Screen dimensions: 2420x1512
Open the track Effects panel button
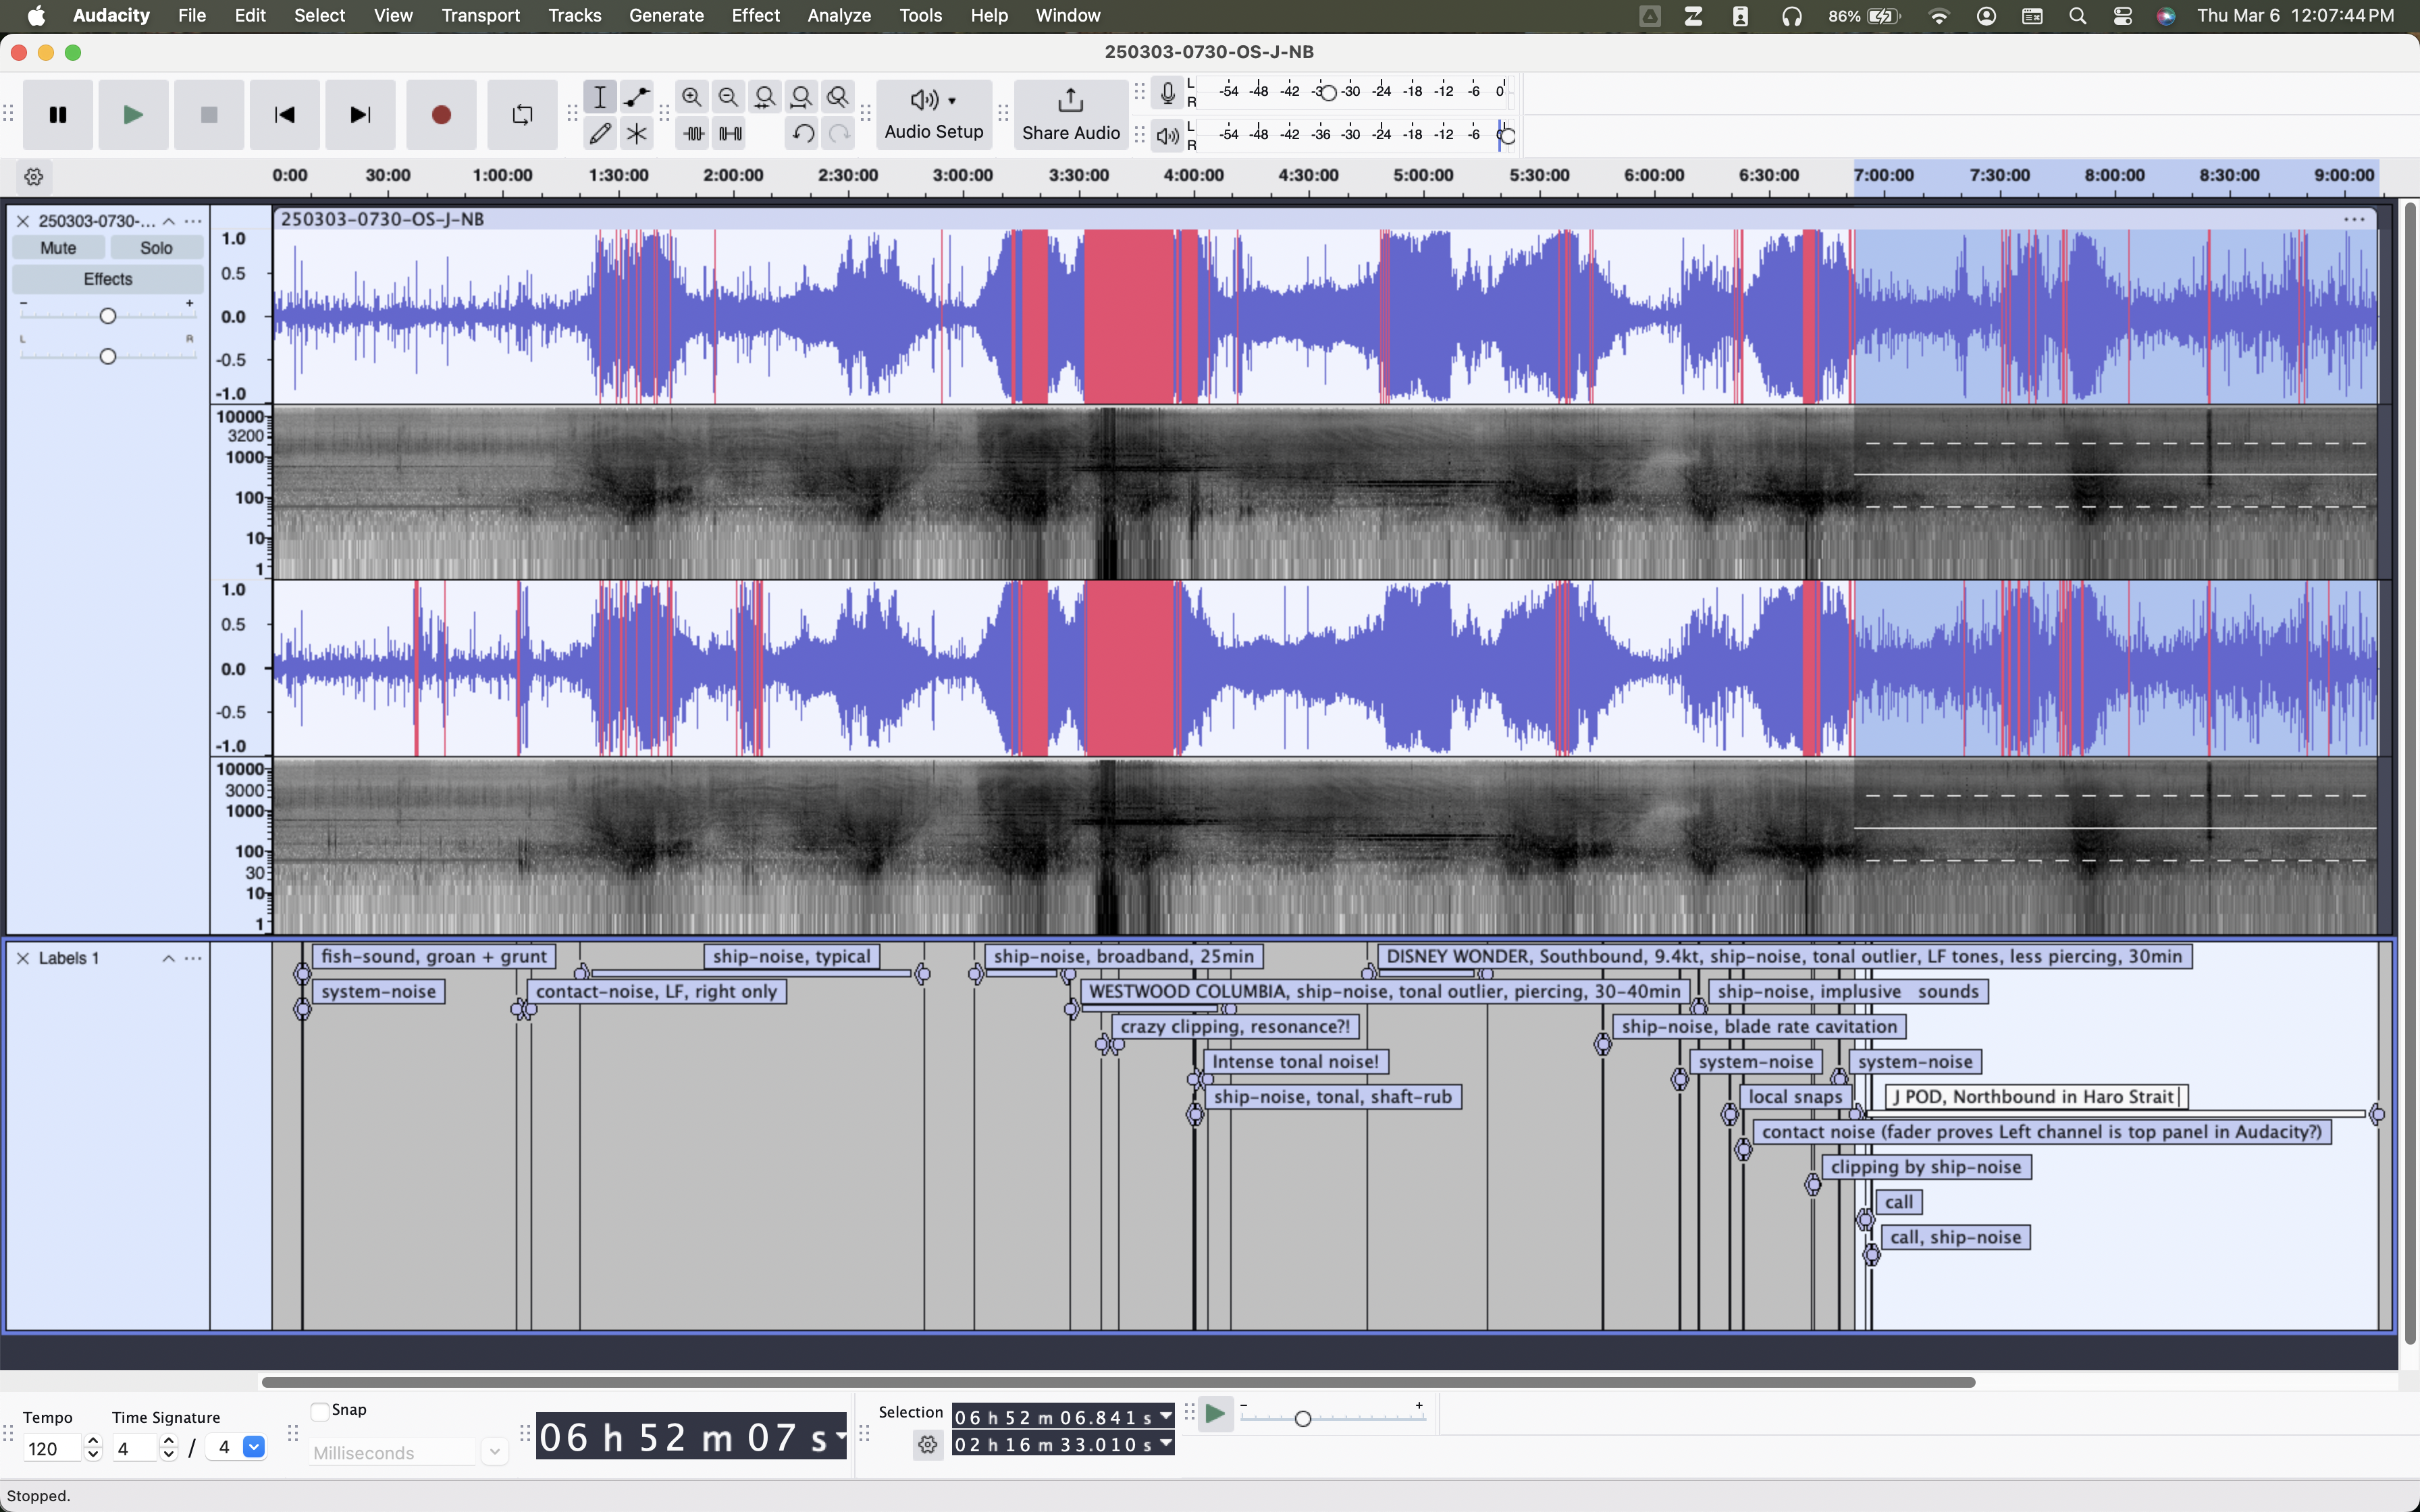point(107,279)
